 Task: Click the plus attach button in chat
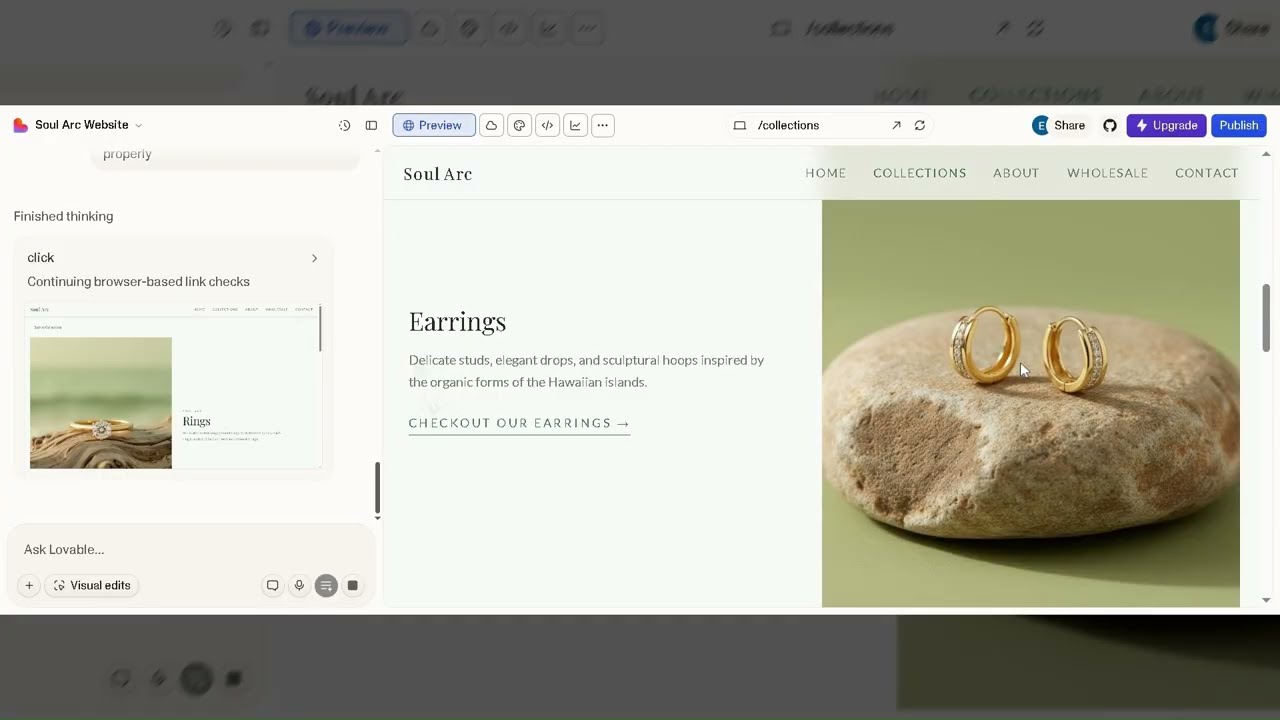(29, 585)
